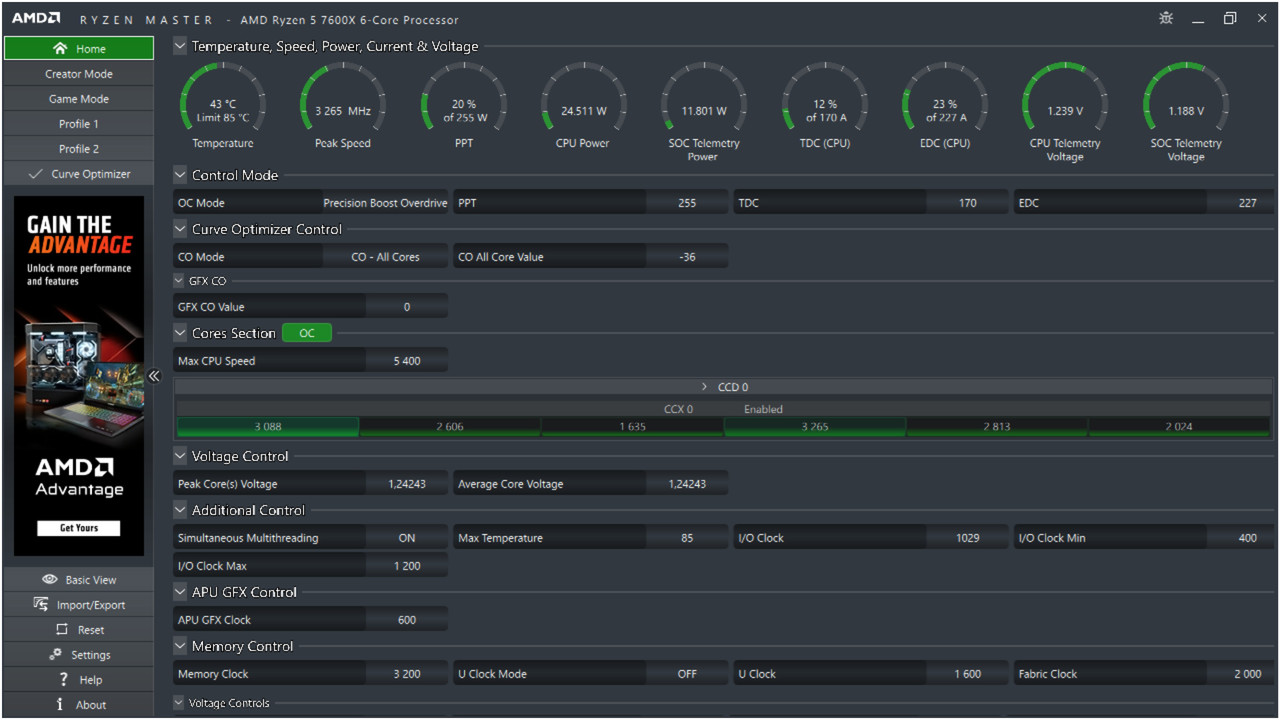Screen dimensions: 1280x720
Task: Select the core bar showing 1 635
Action: [632, 426]
